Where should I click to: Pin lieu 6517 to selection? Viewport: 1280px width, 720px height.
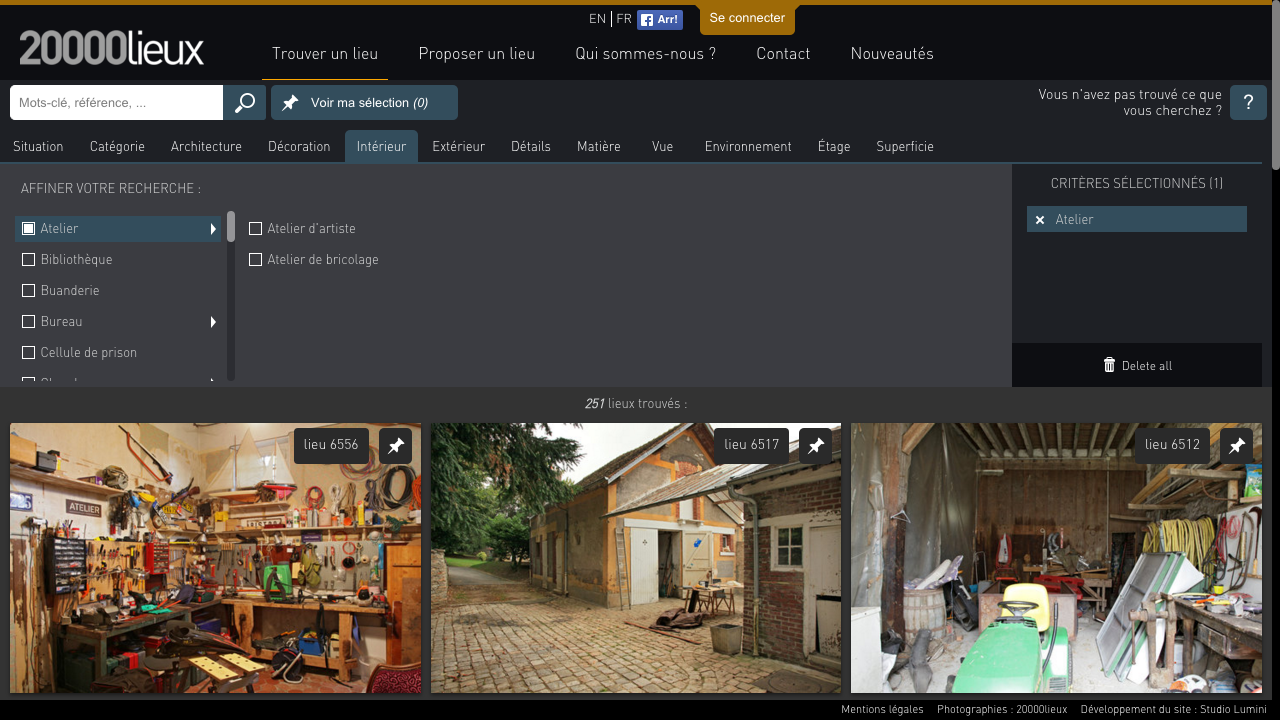point(816,446)
